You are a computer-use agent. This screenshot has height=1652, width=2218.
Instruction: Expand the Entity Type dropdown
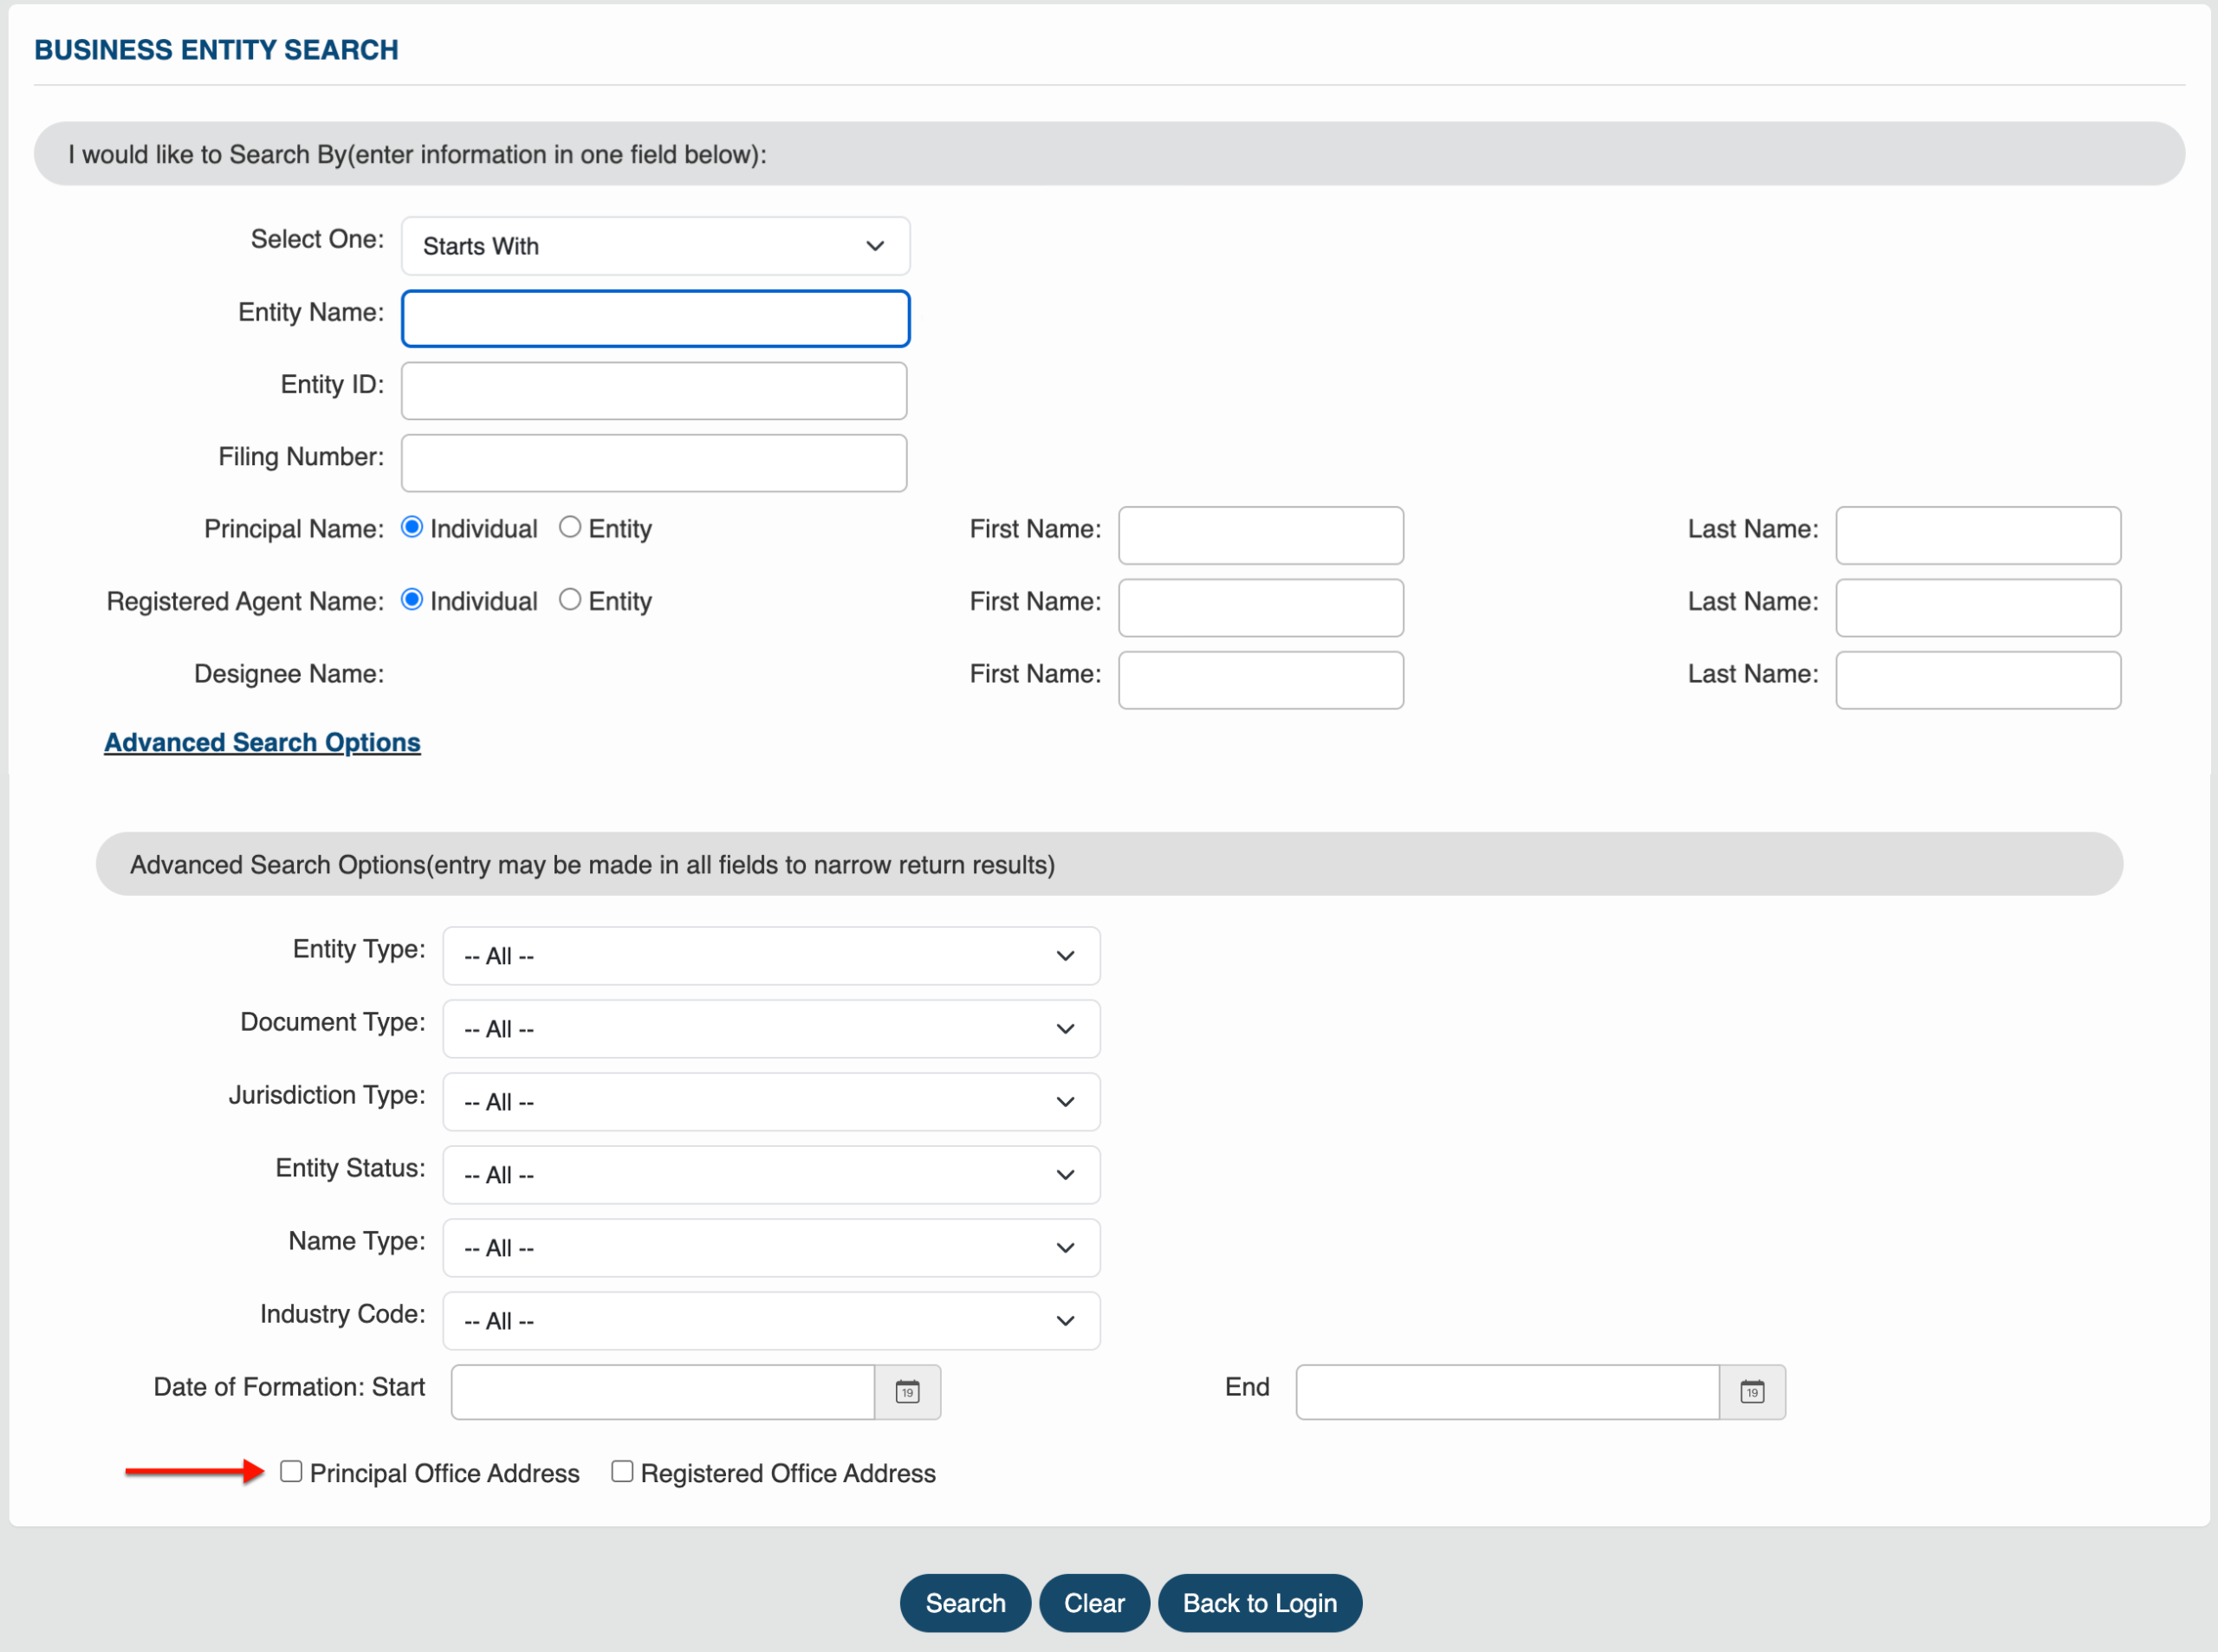(771, 956)
